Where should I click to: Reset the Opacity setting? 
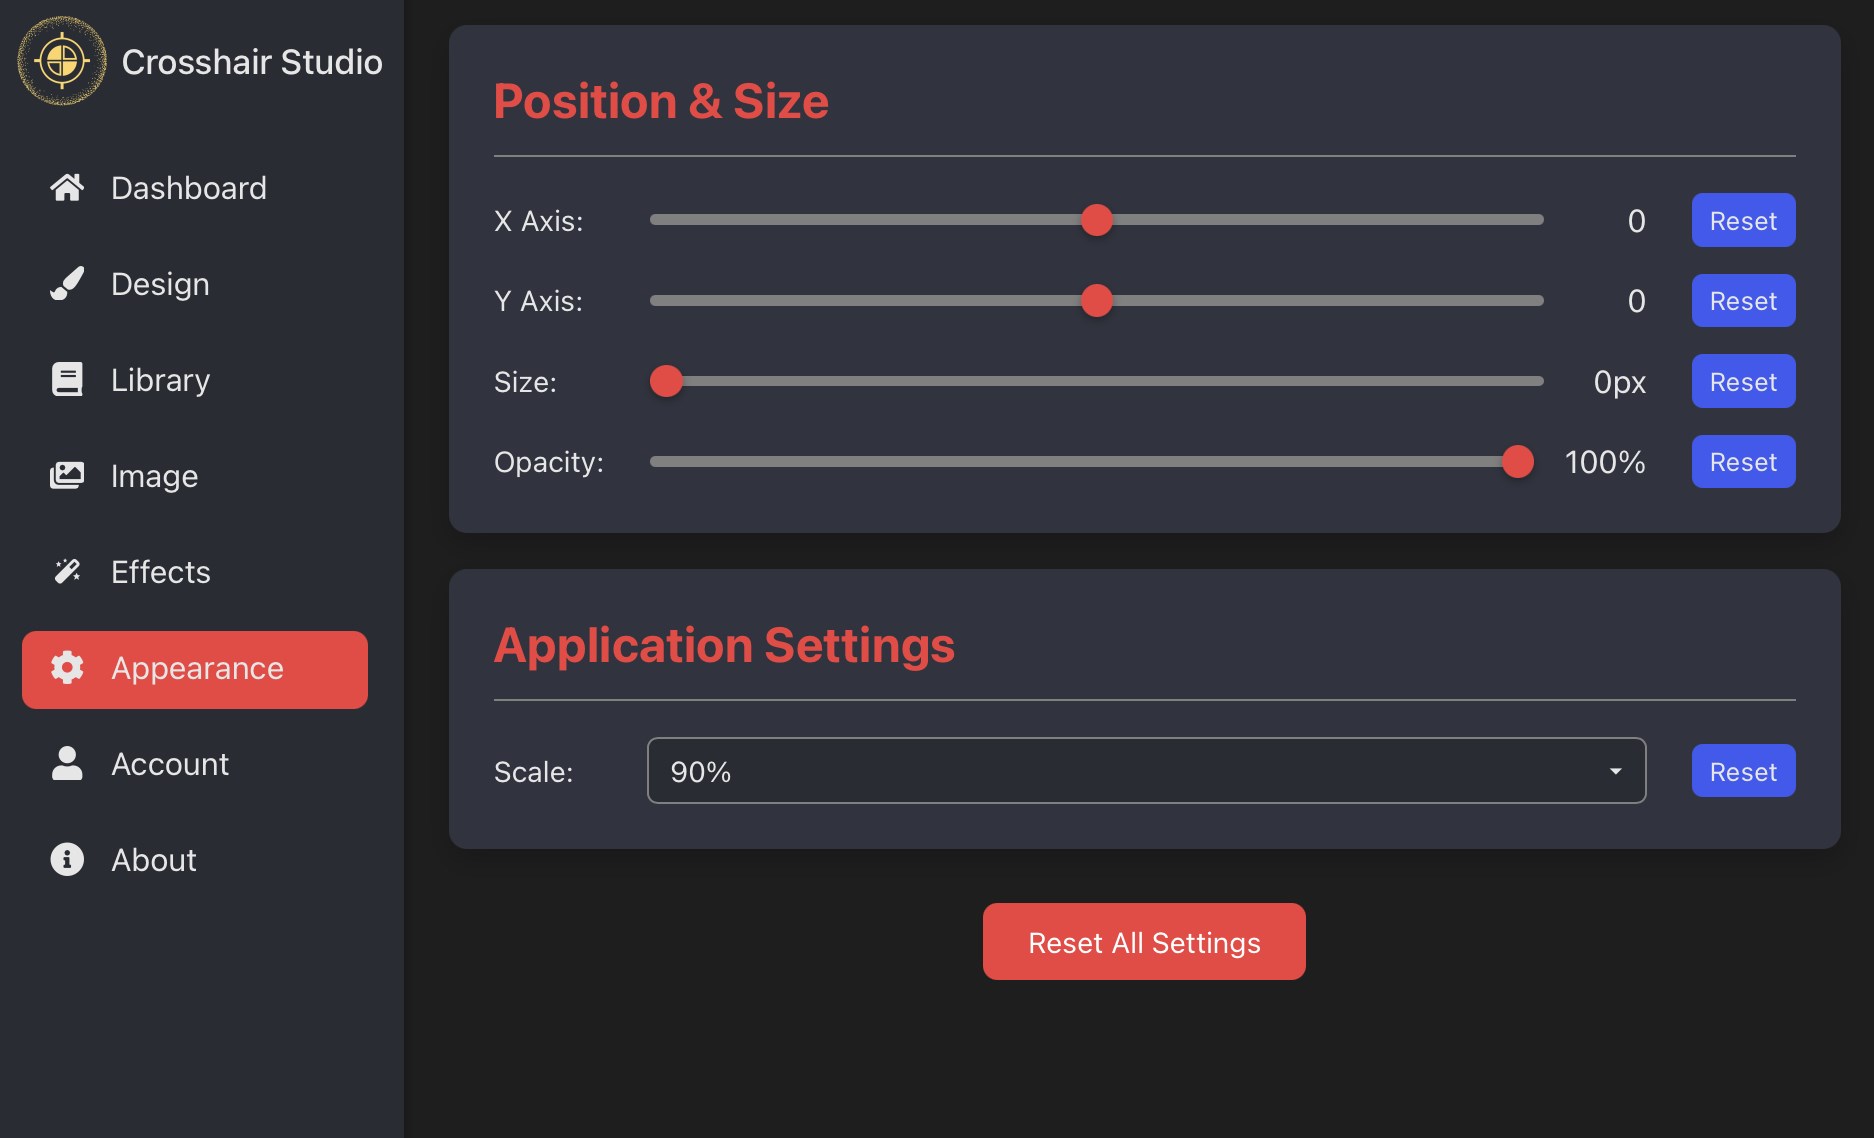coord(1742,461)
